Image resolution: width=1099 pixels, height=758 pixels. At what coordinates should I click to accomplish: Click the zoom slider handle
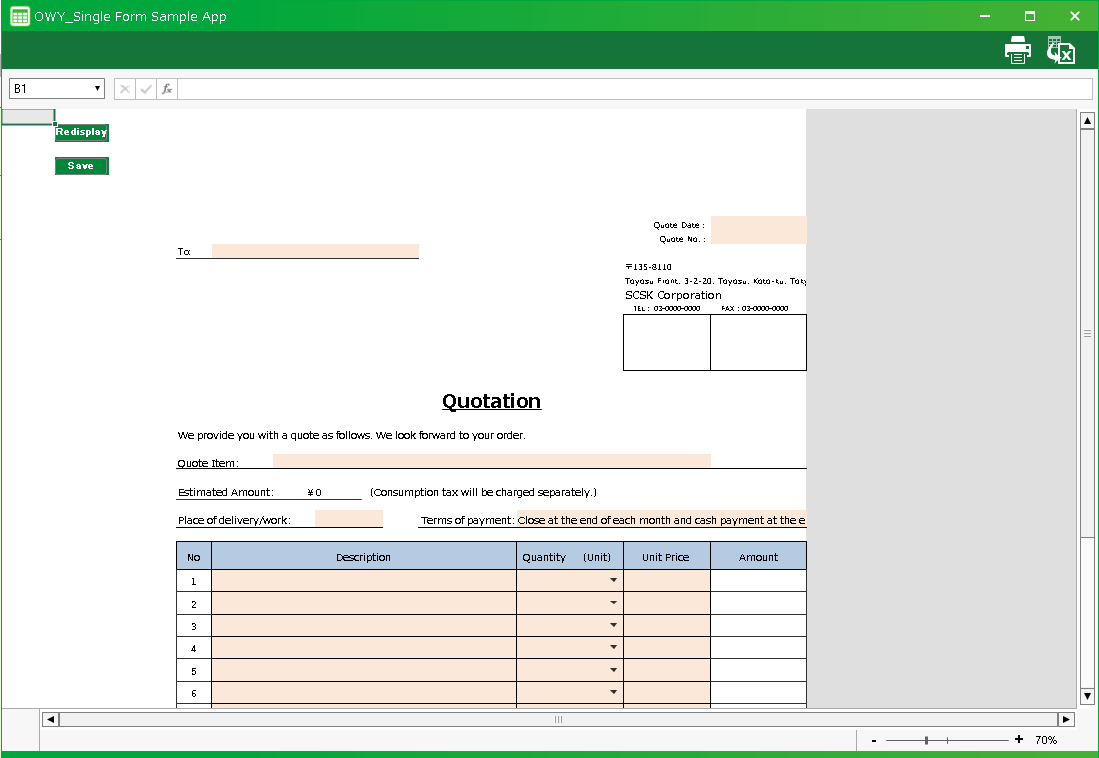[x=927, y=740]
